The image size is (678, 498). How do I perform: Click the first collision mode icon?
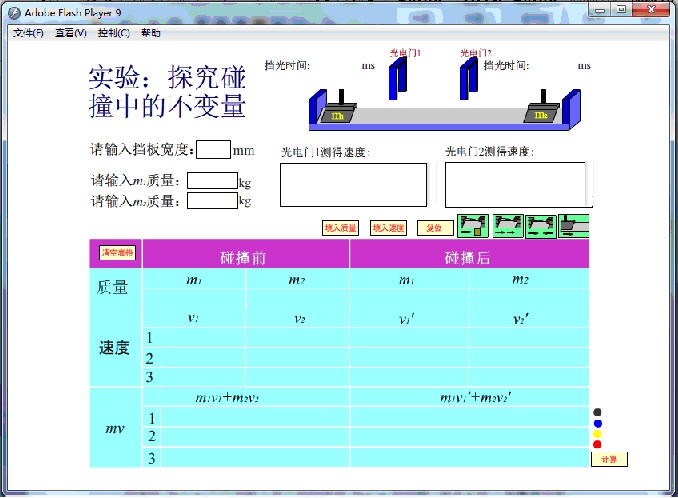point(472,226)
